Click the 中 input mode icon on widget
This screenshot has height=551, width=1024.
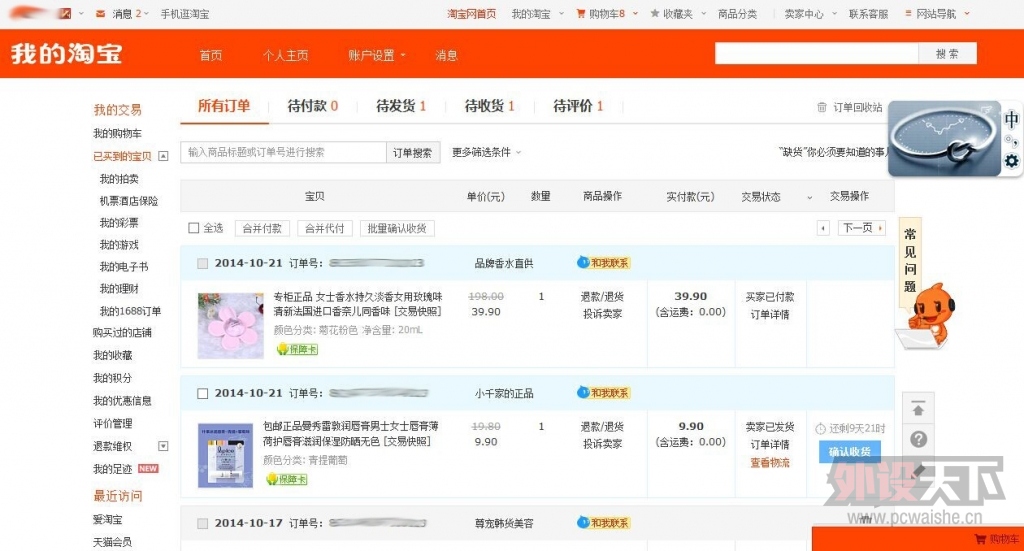(1012, 119)
